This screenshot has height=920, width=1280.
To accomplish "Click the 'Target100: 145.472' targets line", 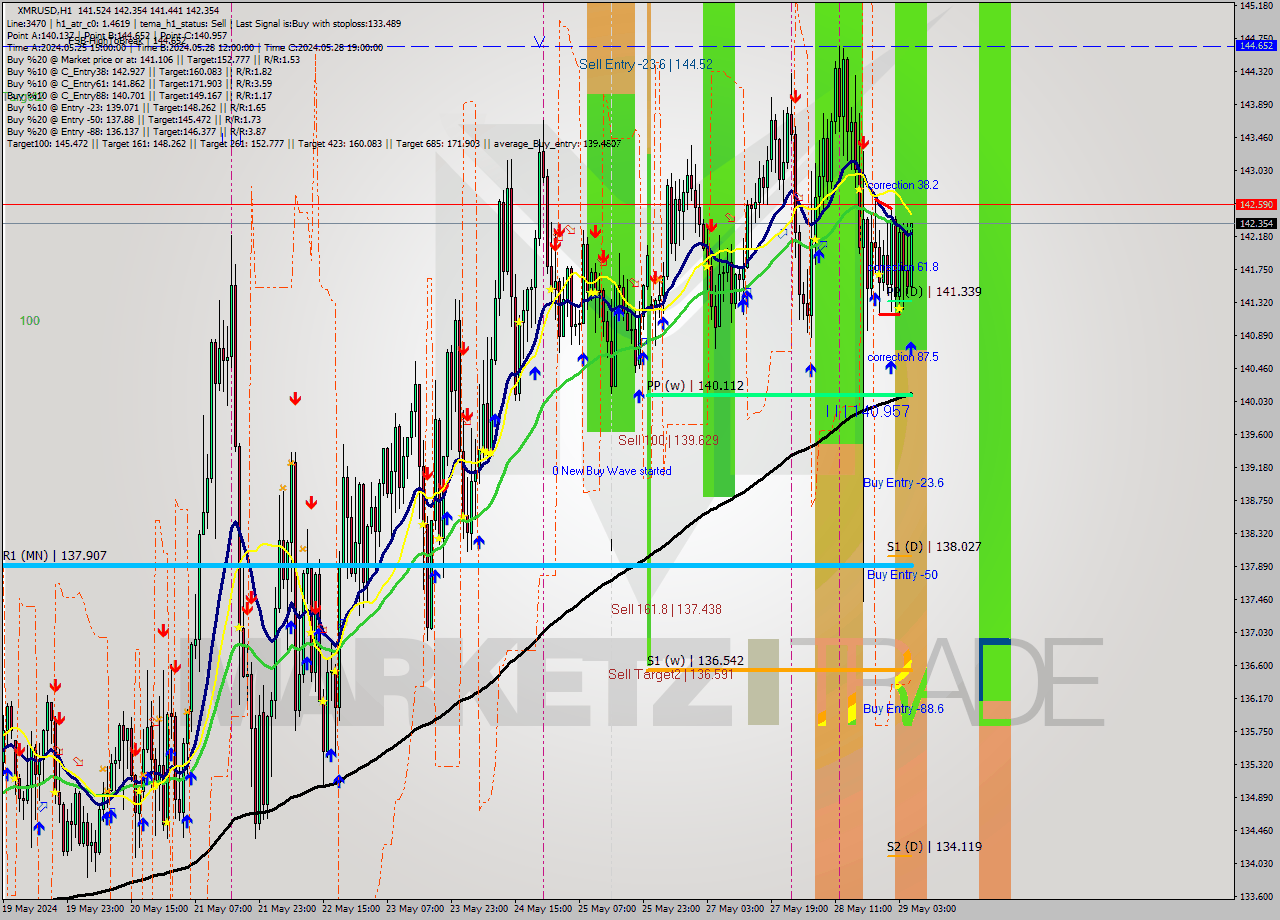I will click(313, 143).
